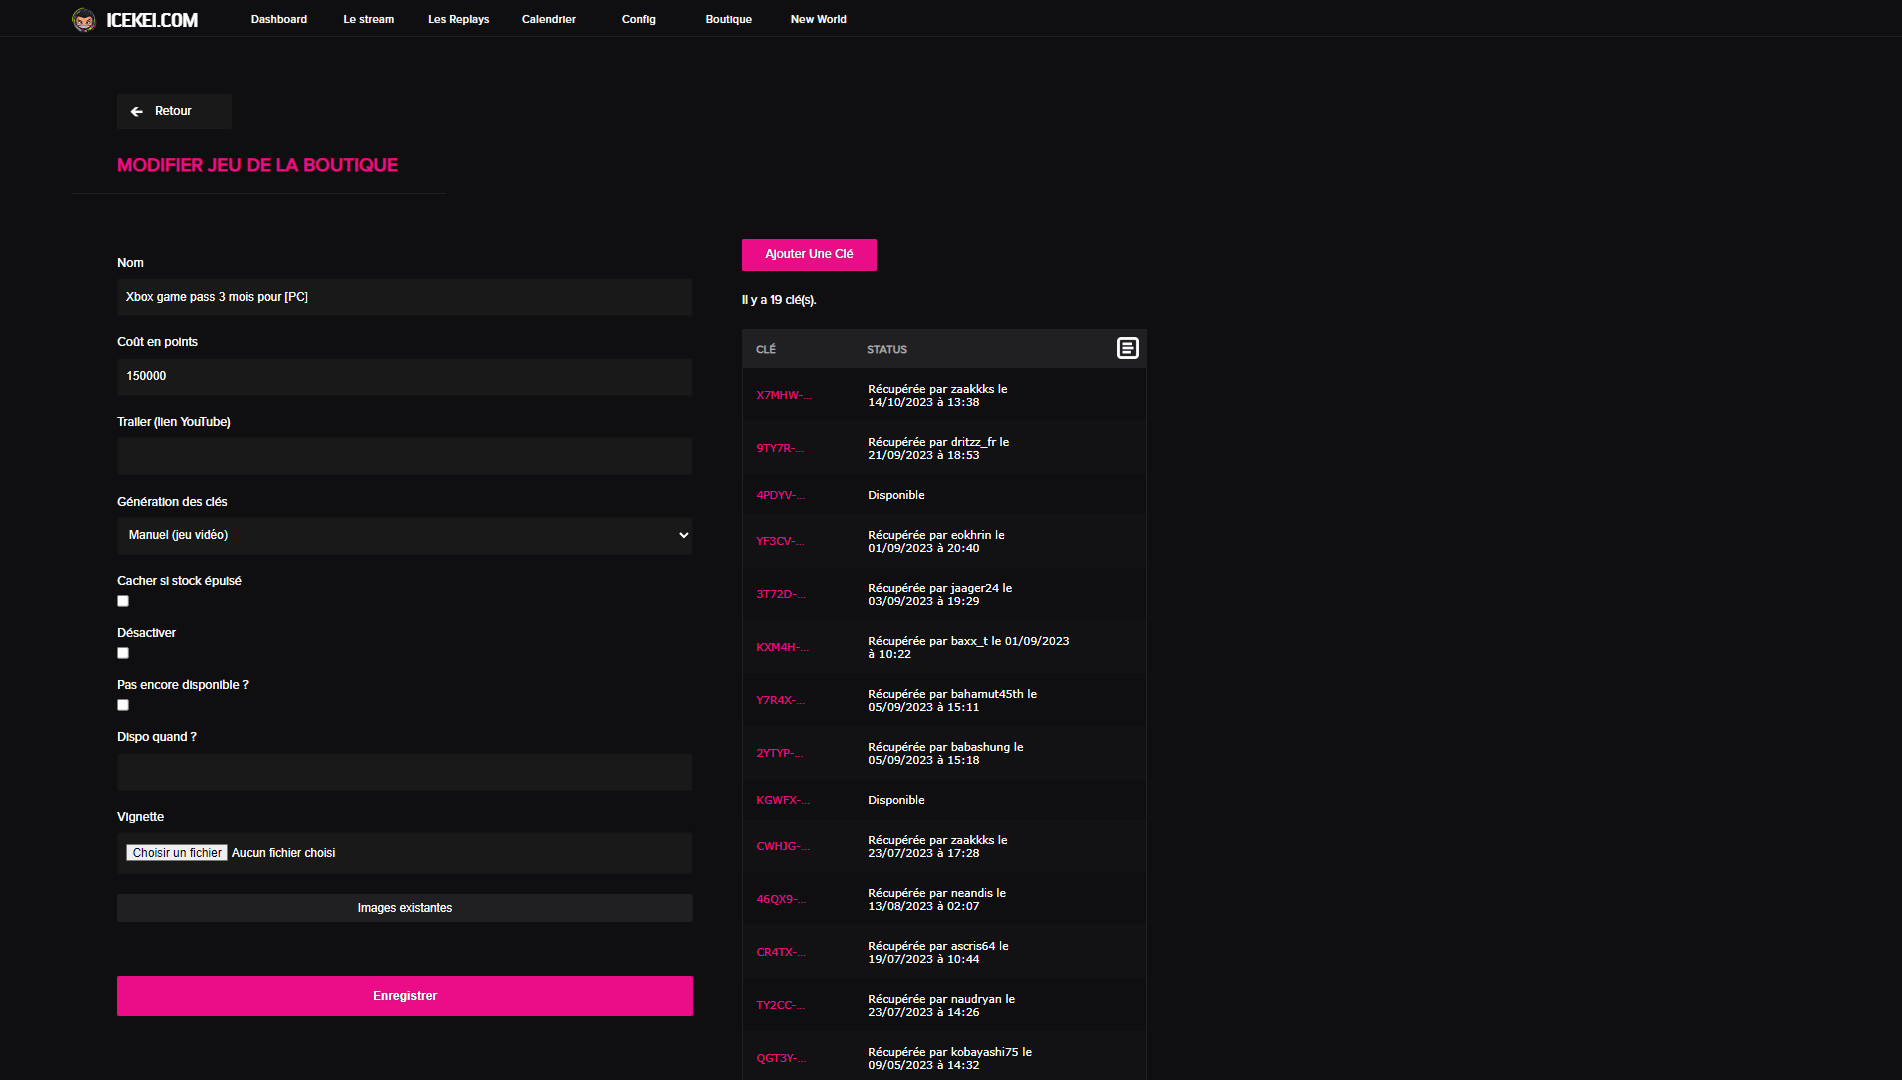Open the Boutique menu item

729,19
